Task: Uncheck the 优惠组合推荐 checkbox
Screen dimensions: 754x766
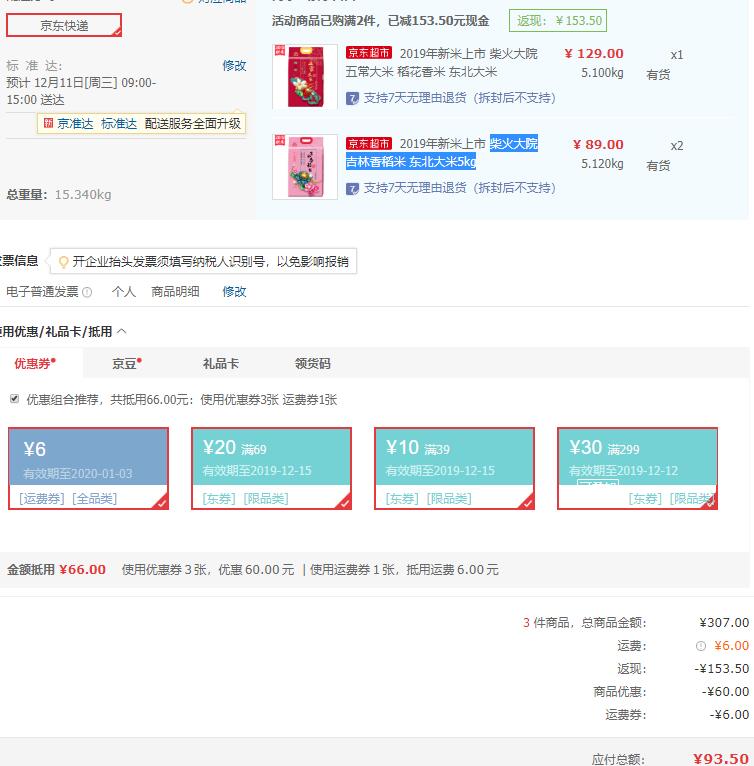Action: 15,399
